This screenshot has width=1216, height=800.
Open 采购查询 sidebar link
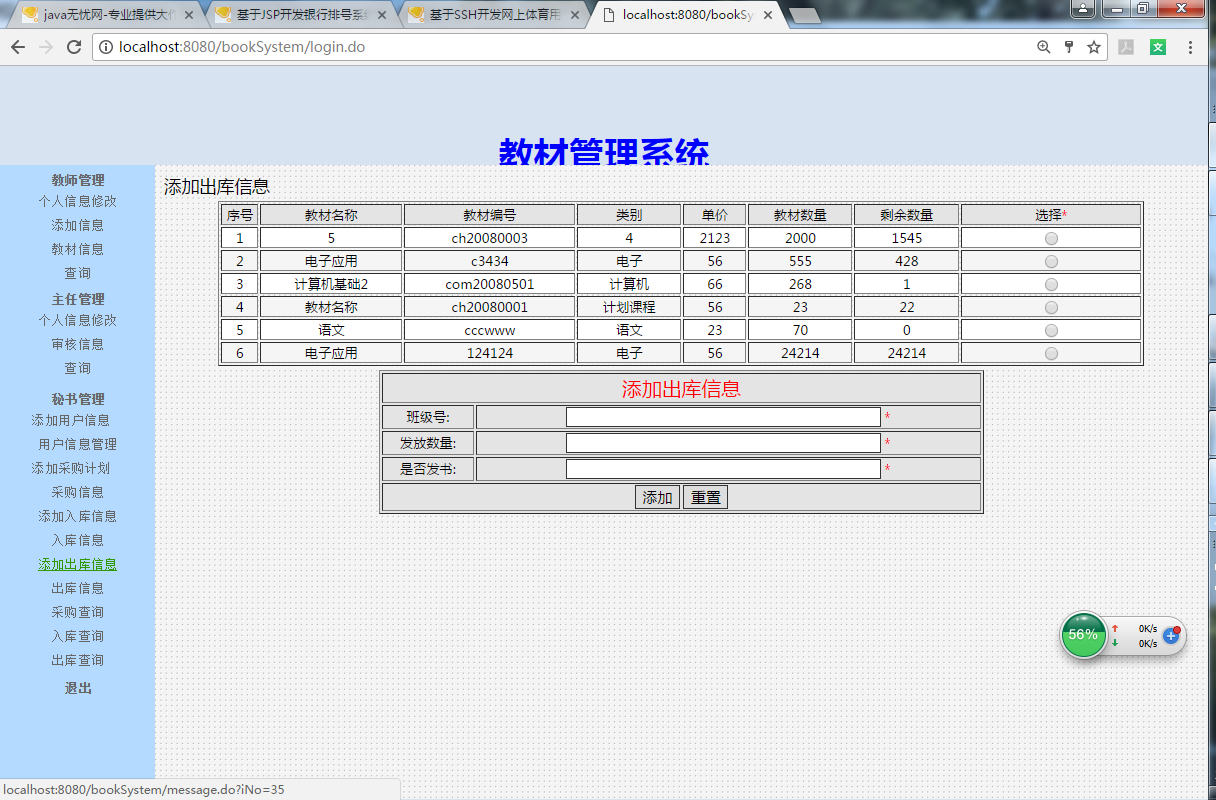click(x=77, y=612)
